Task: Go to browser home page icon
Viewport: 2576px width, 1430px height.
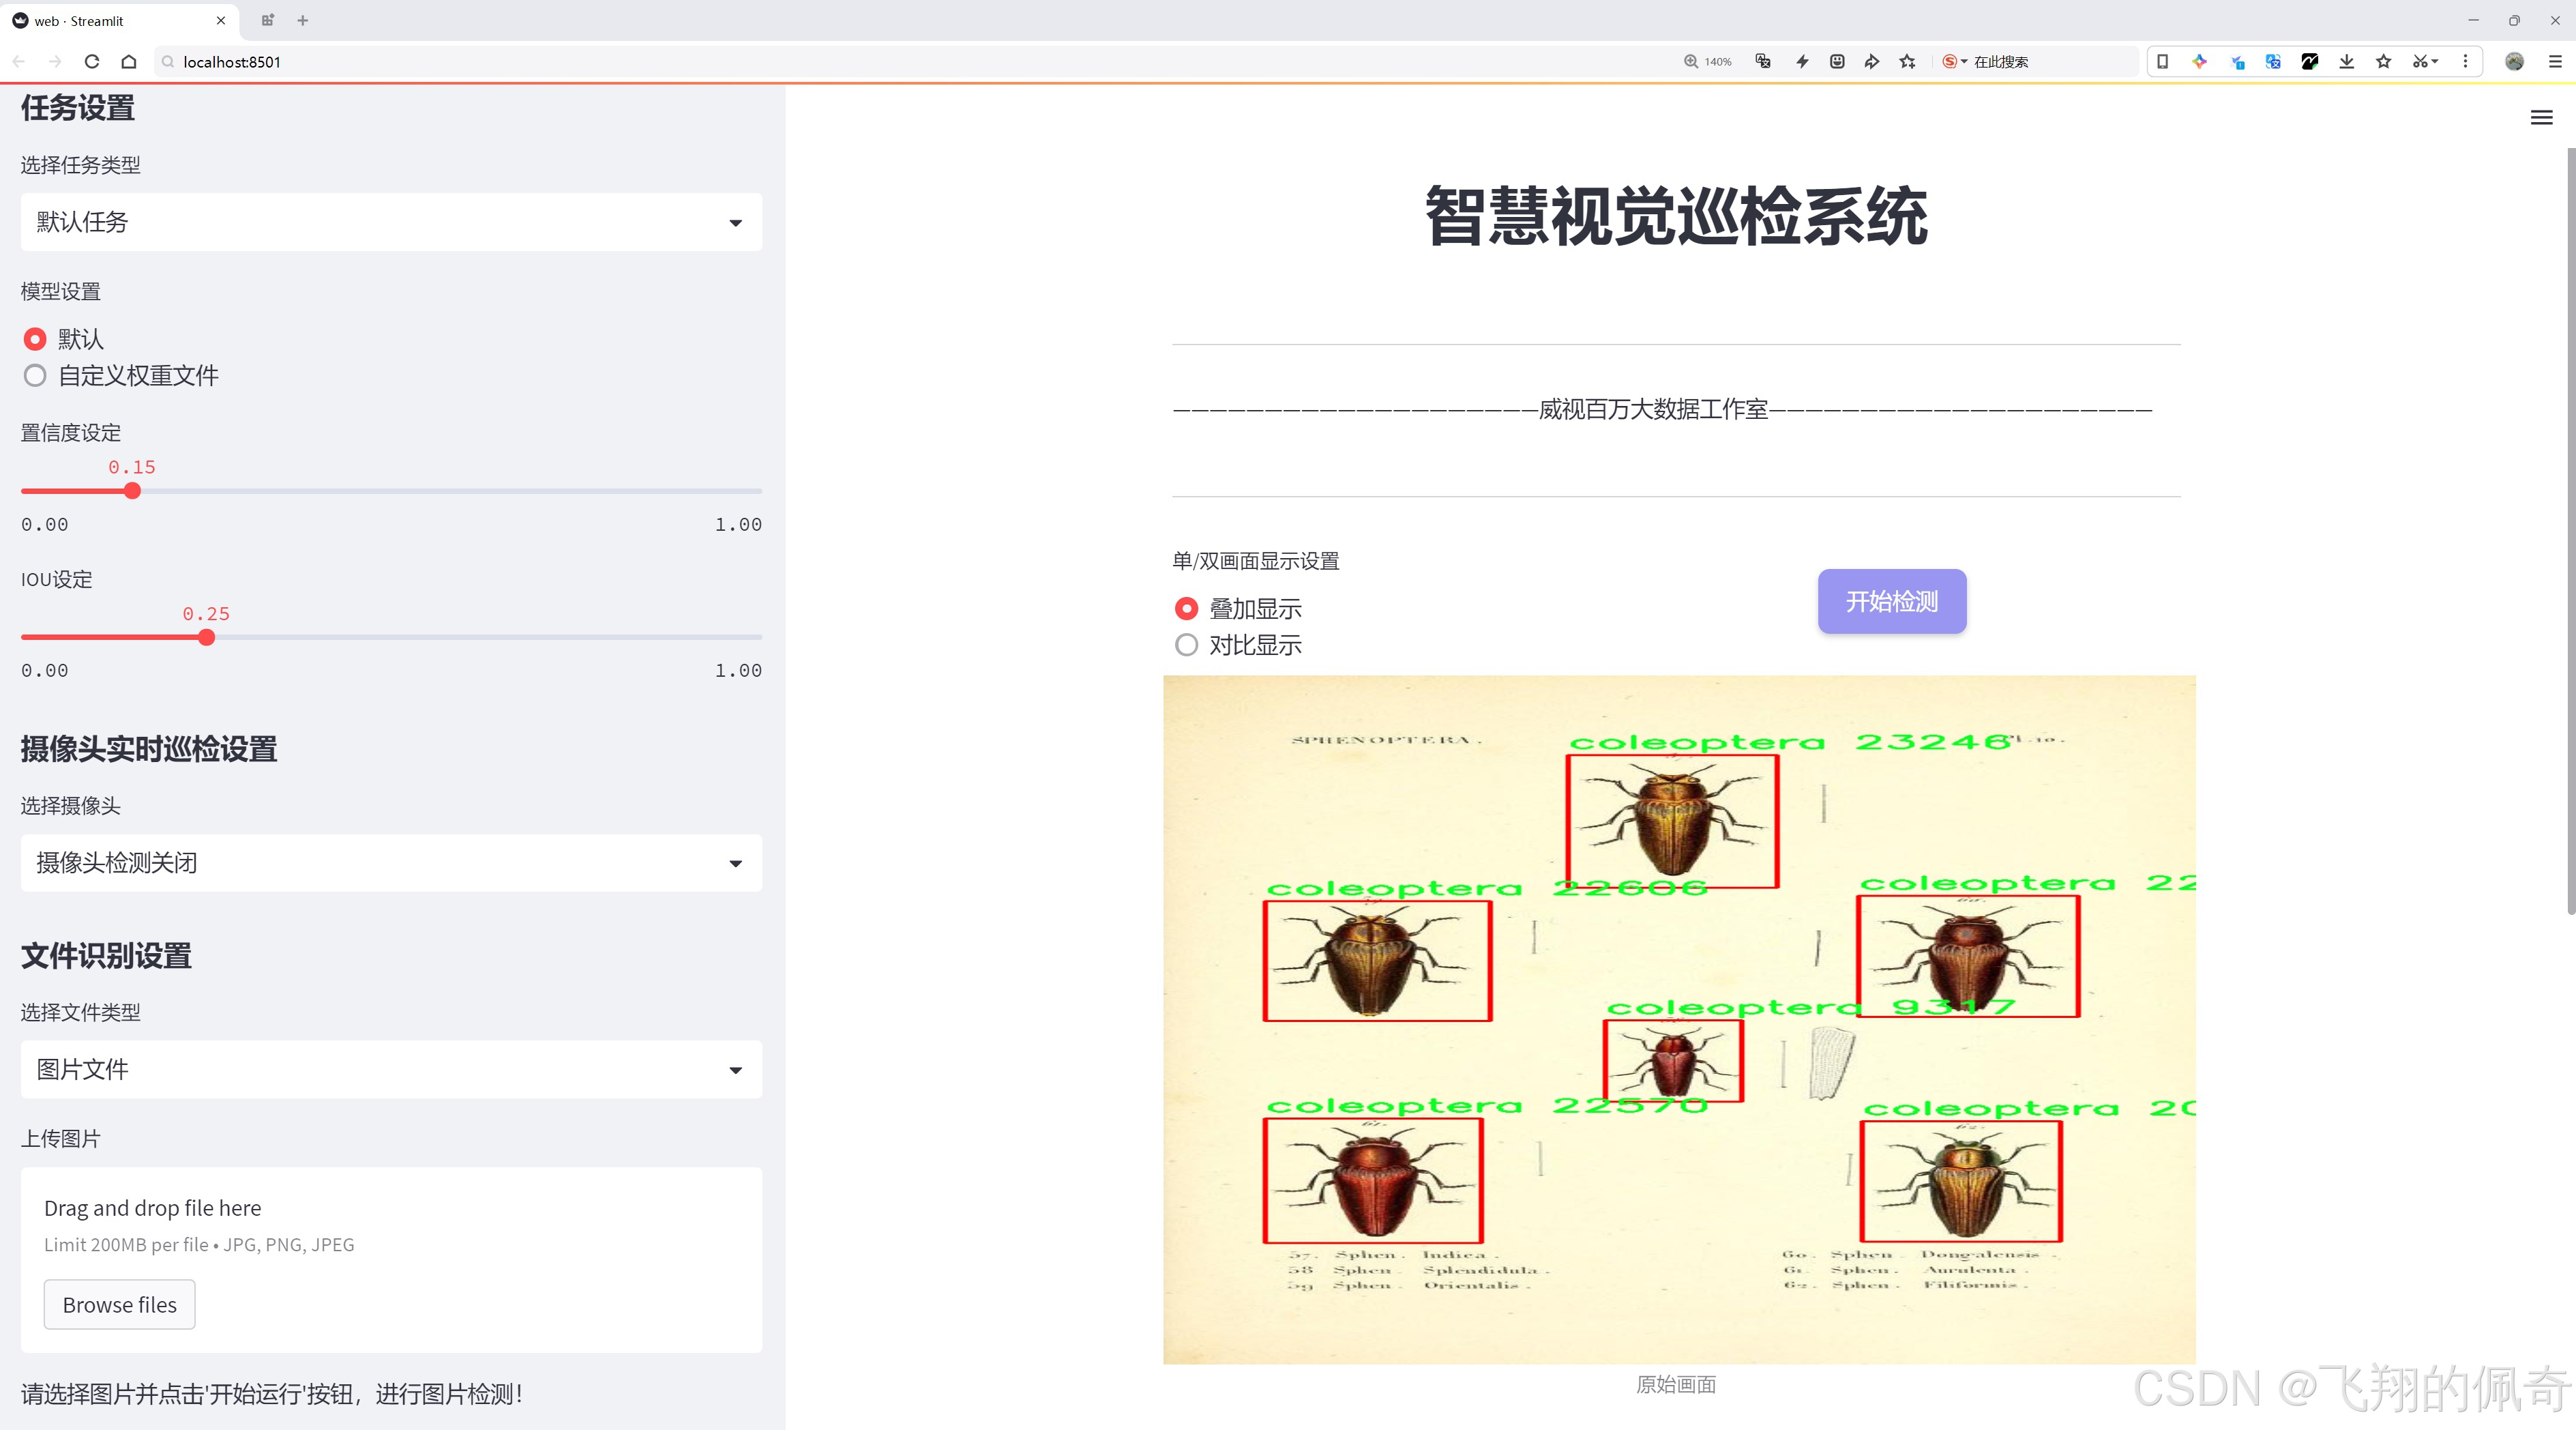Action: pos(129,62)
